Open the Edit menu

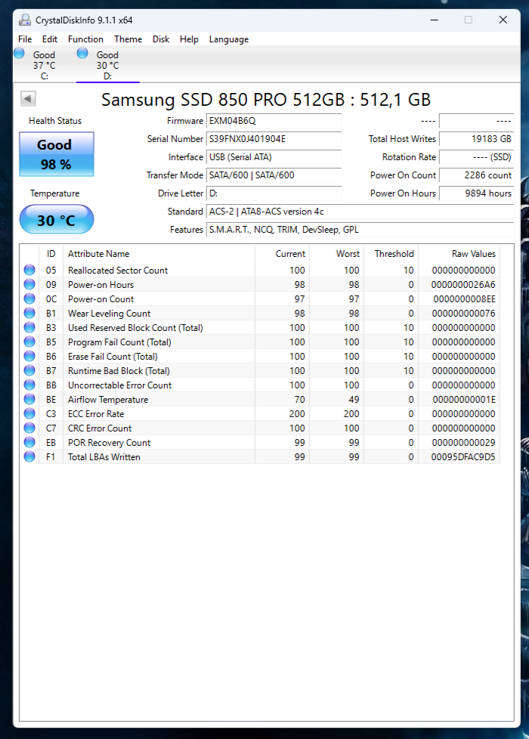(50, 39)
